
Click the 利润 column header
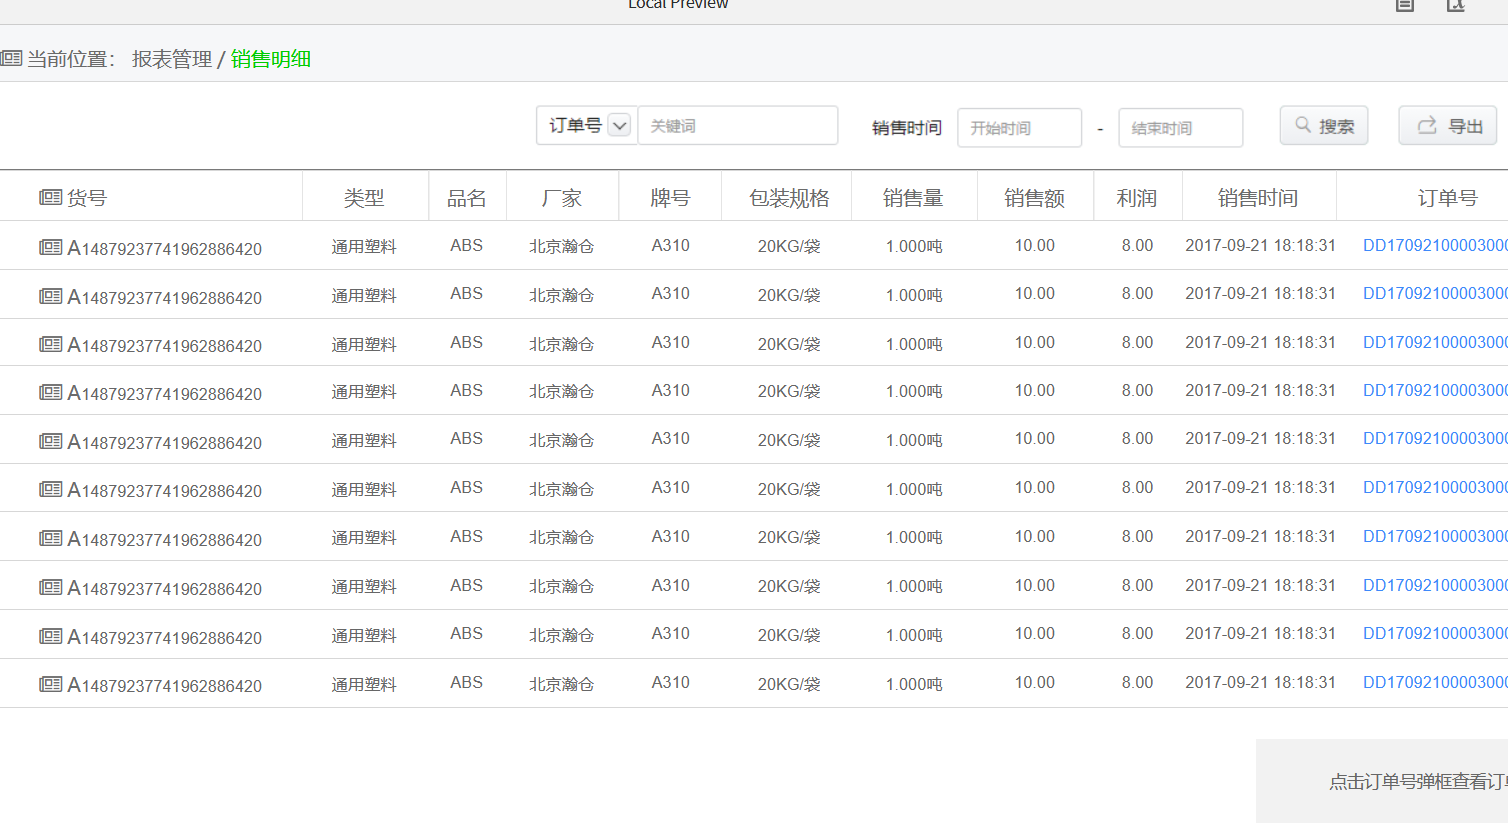tap(1137, 198)
